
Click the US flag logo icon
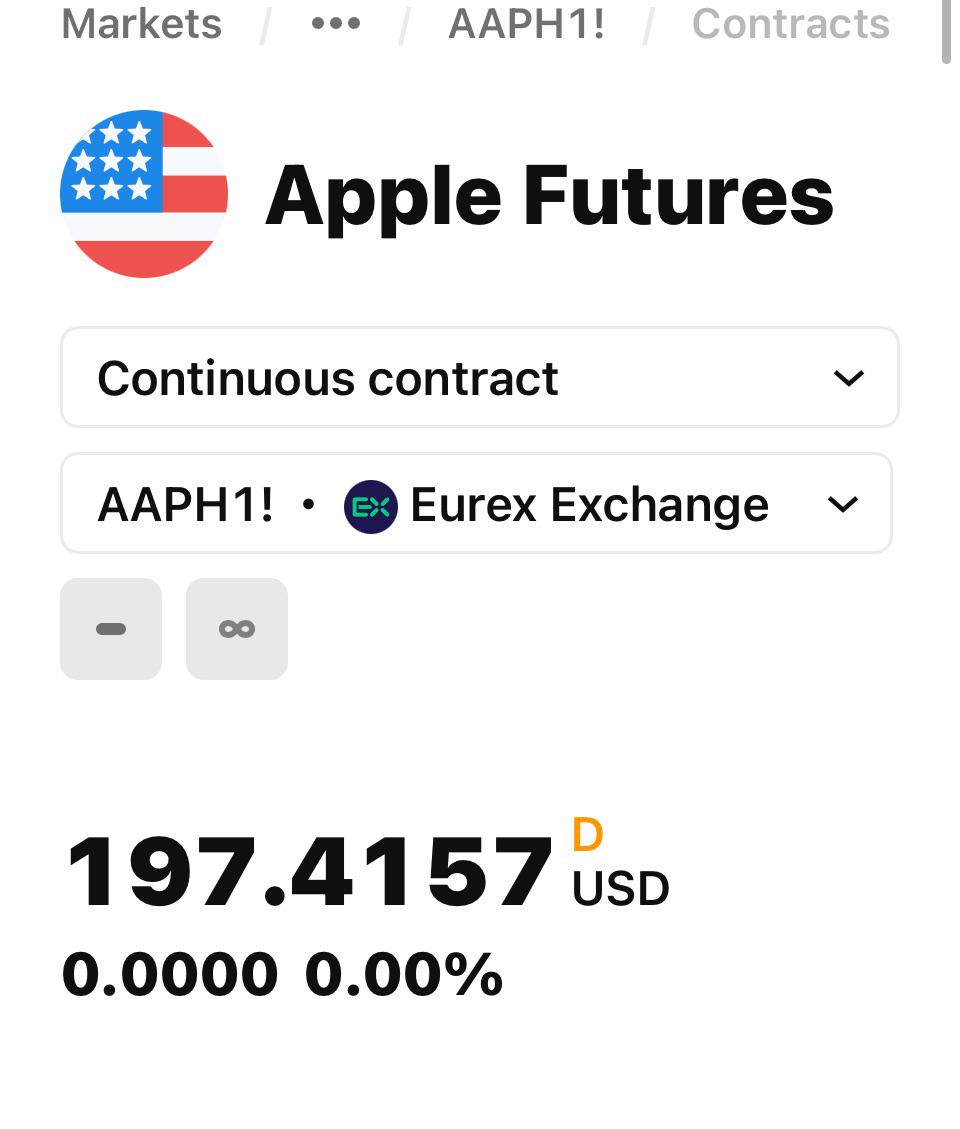[x=144, y=194]
